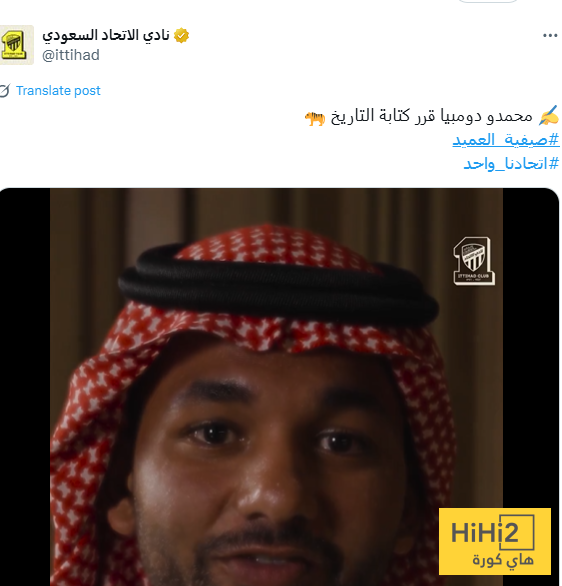Click account name نادي الاتحاد السعودي
Viewport: 562px width, 586px height.
(x=106, y=35)
